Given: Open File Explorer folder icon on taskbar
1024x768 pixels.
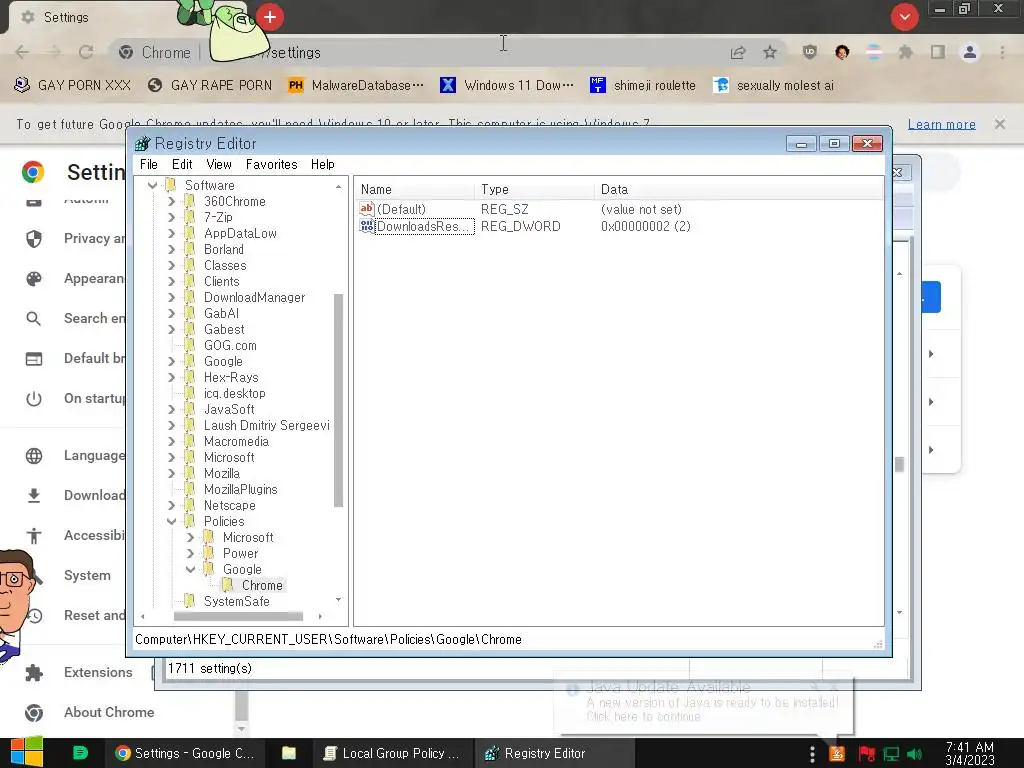Looking at the screenshot, I should coord(289,754).
